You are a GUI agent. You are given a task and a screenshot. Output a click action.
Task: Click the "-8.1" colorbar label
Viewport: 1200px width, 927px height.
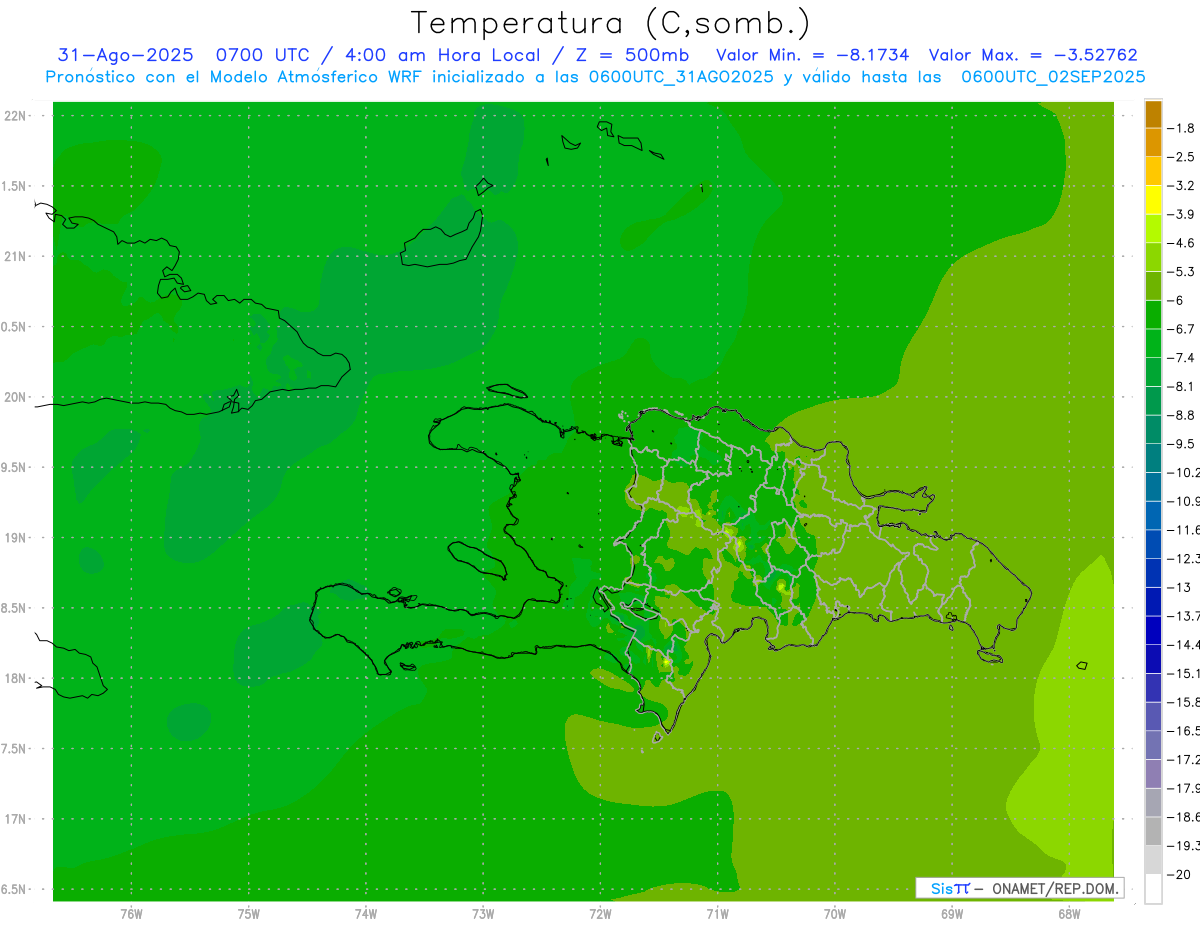(x=1181, y=386)
